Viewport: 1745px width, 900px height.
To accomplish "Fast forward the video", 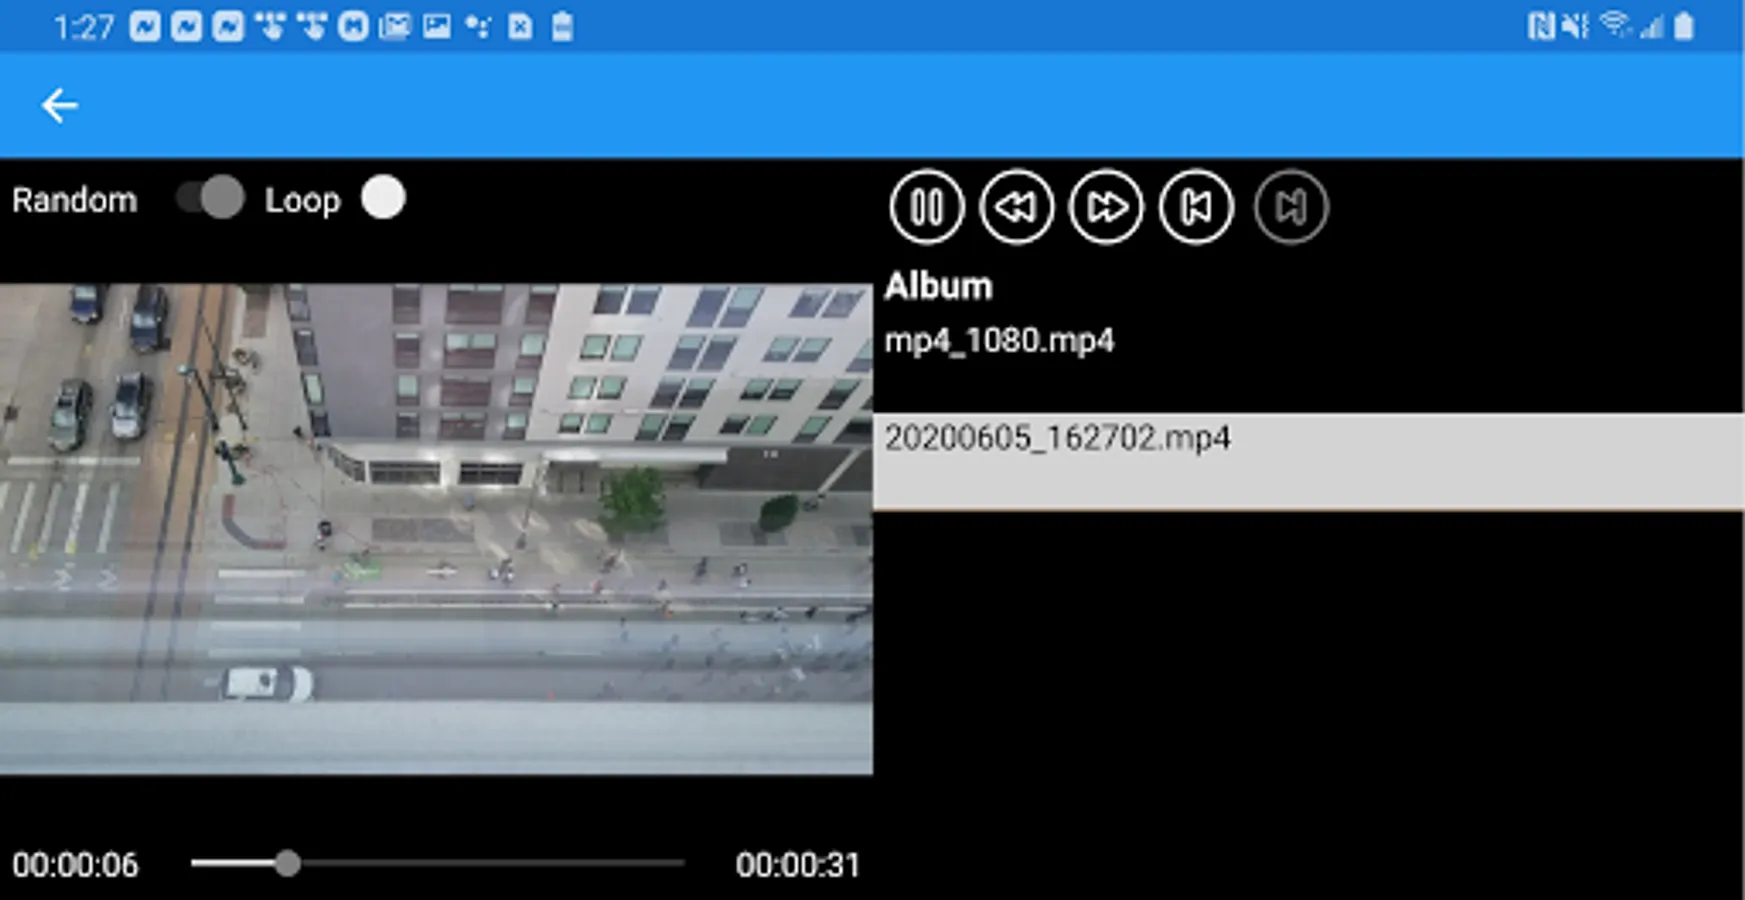I will [x=1106, y=207].
